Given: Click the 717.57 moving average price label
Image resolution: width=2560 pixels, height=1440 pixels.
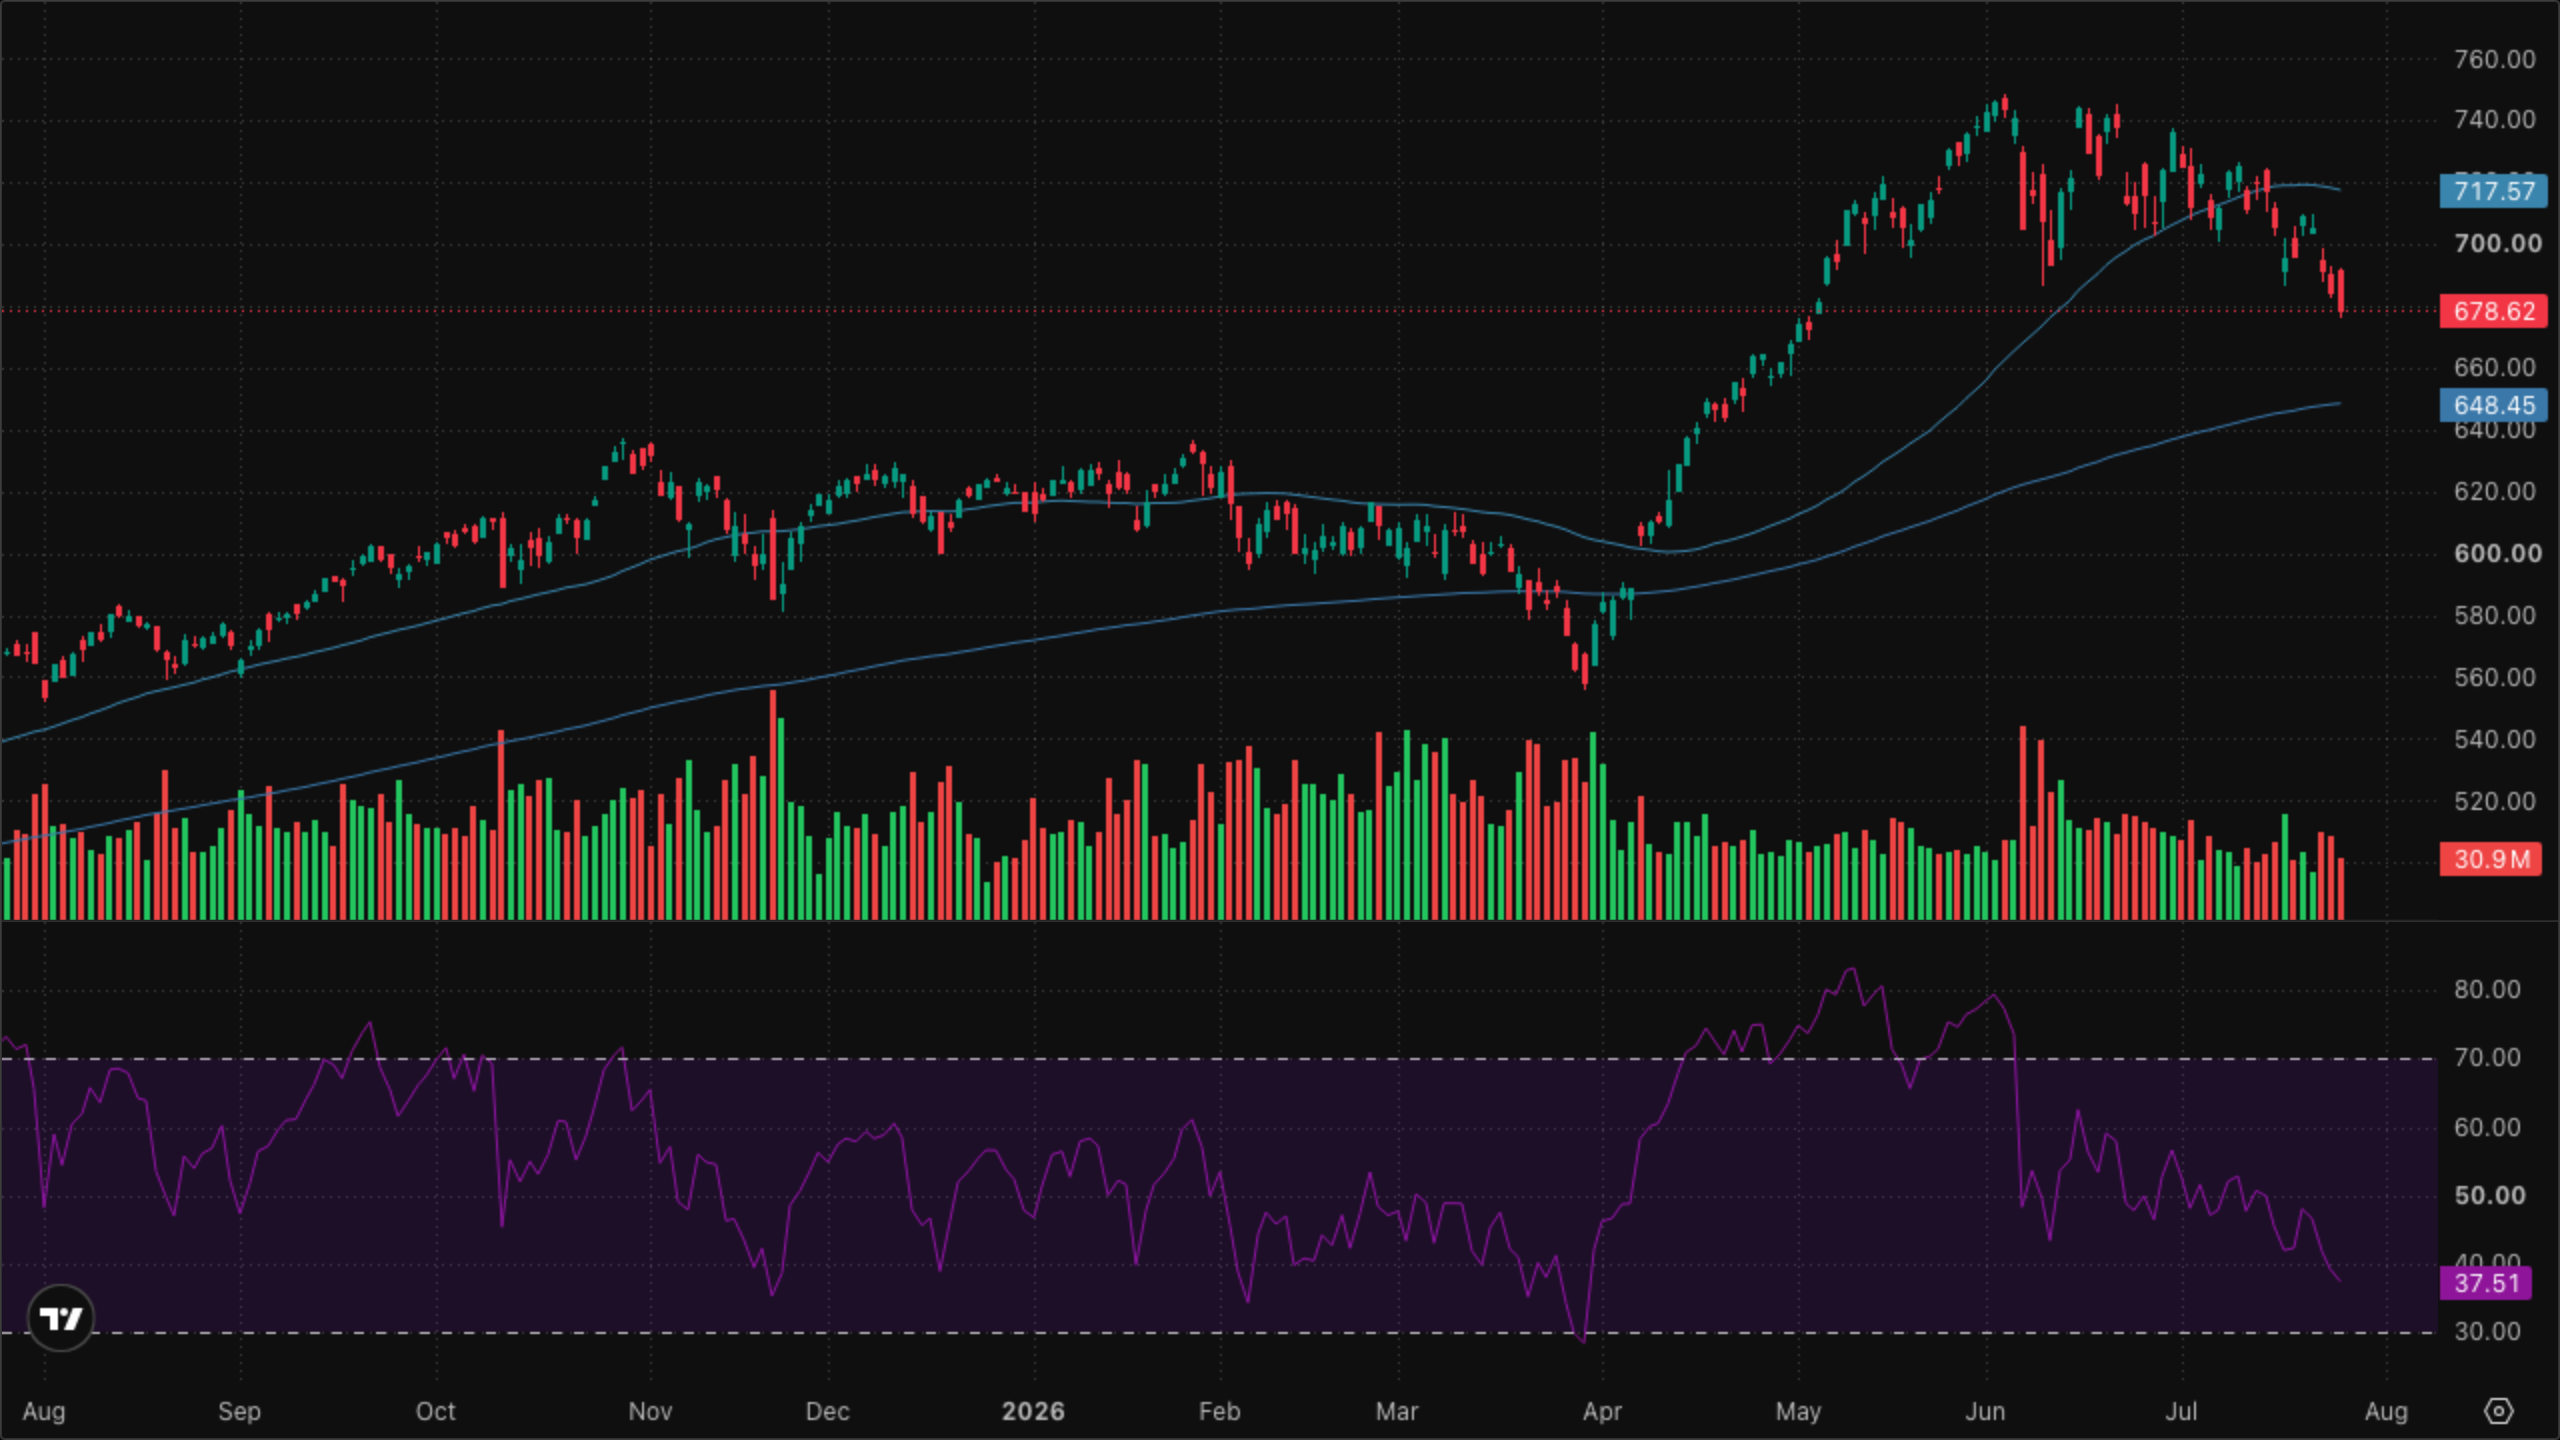Looking at the screenshot, I should point(2493,190).
